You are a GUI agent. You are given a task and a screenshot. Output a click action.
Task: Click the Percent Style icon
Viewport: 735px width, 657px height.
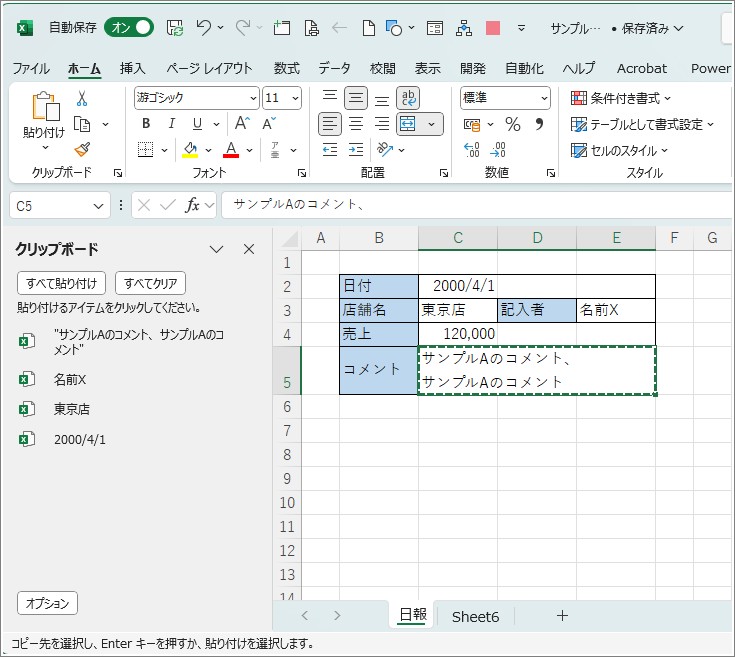[512, 124]
